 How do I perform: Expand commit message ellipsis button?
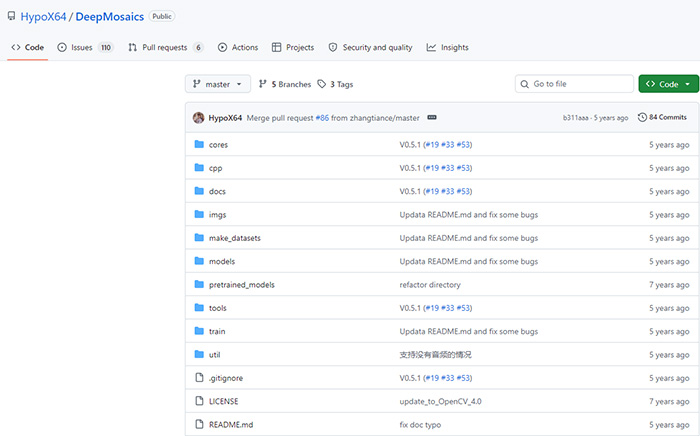coord(432,117)
